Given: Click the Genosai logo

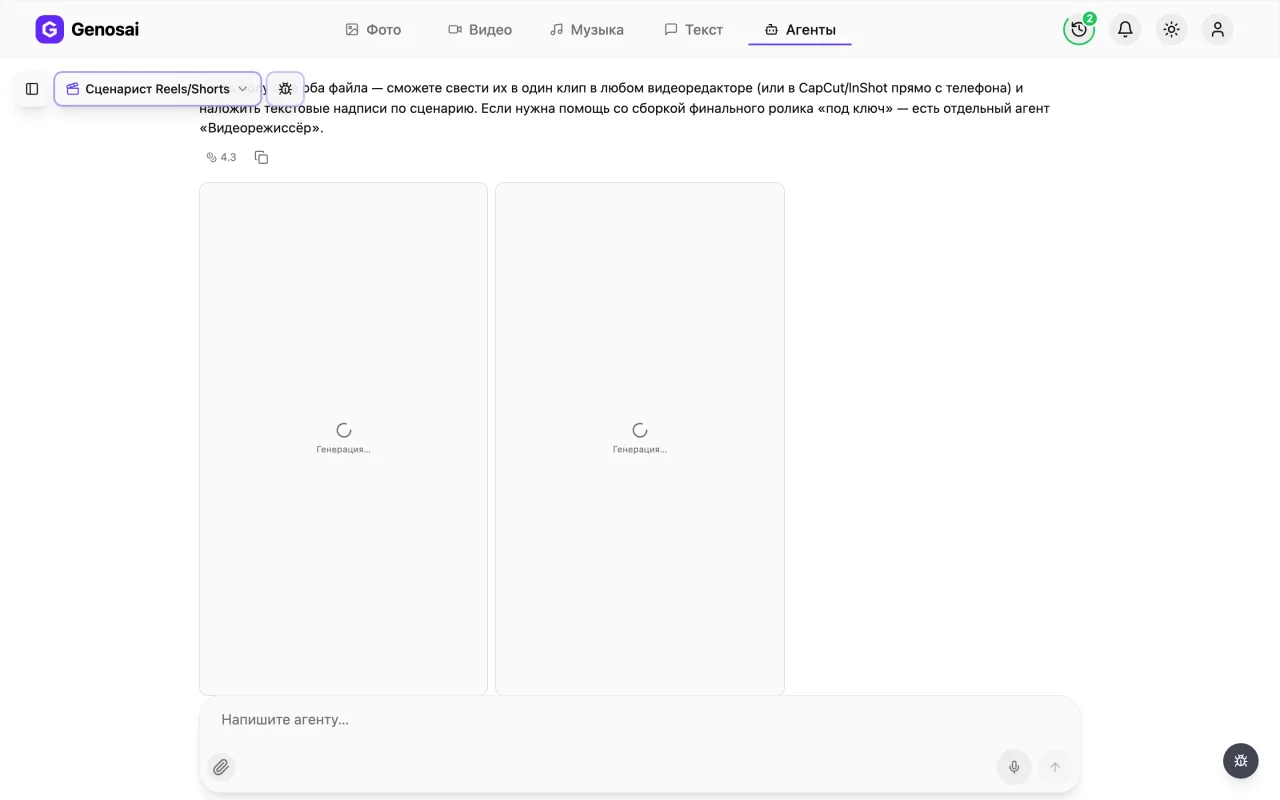Looking at the screenshot, I should pos(49,30).
